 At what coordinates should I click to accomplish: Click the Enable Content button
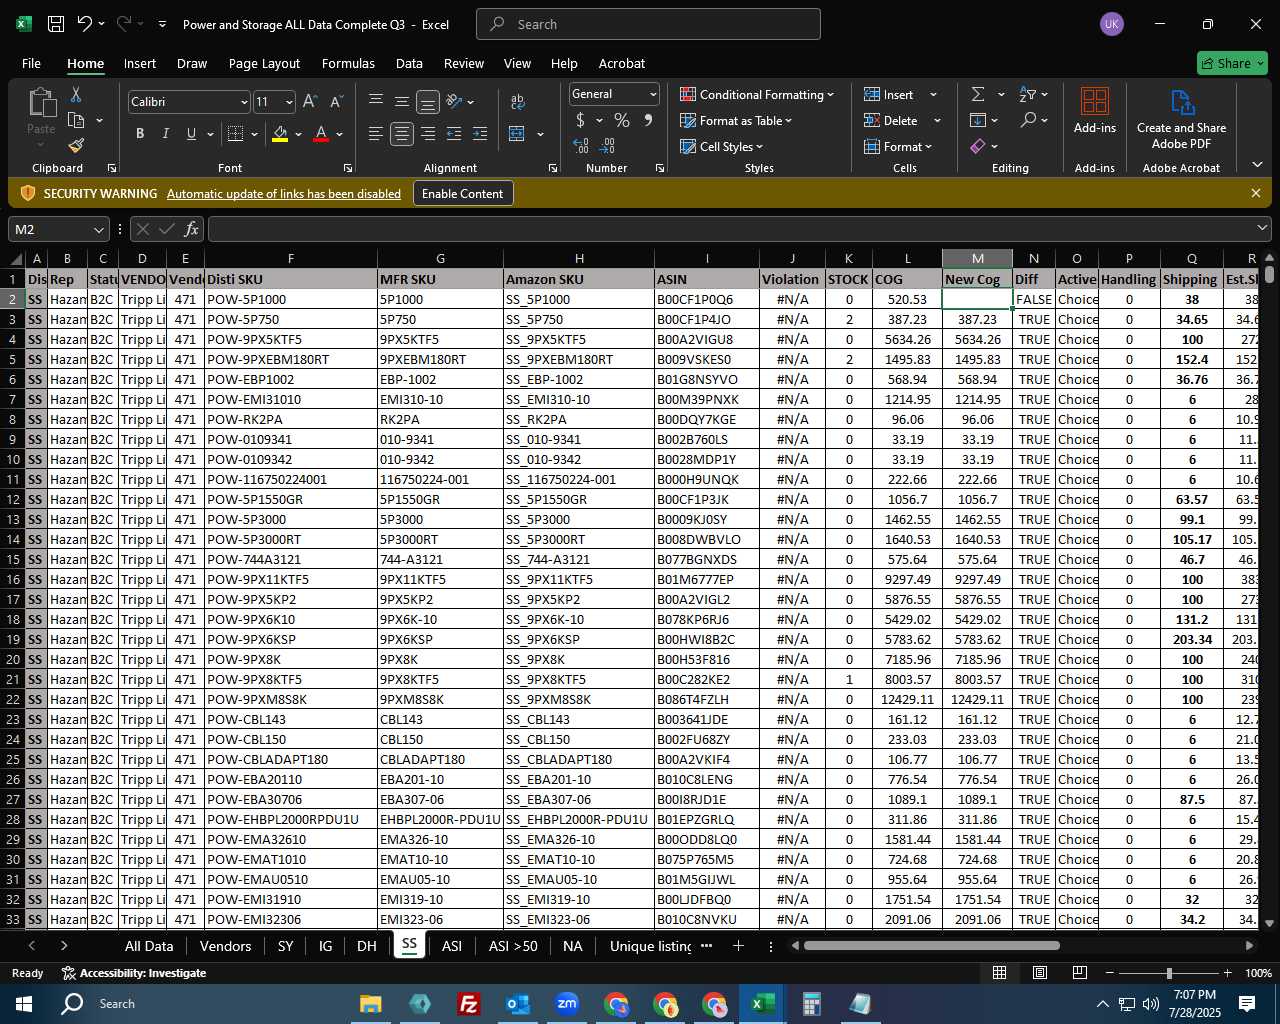coord(463,193)
